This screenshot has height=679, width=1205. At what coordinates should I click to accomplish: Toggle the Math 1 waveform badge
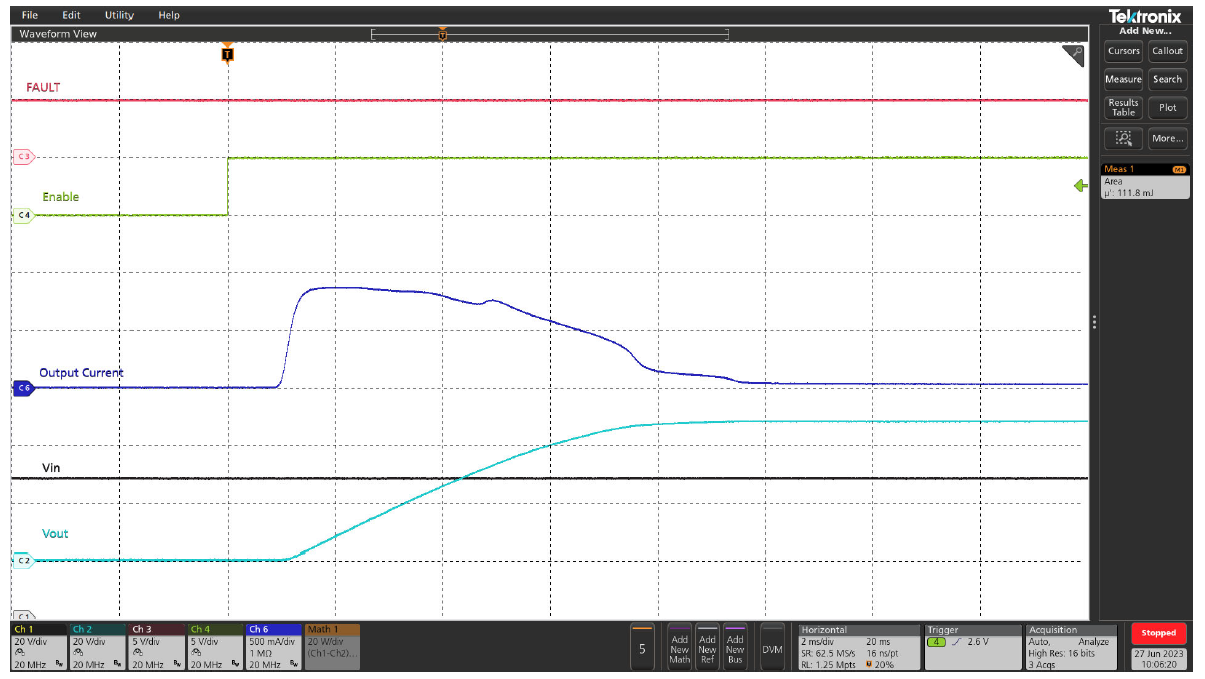pos(332,647)
